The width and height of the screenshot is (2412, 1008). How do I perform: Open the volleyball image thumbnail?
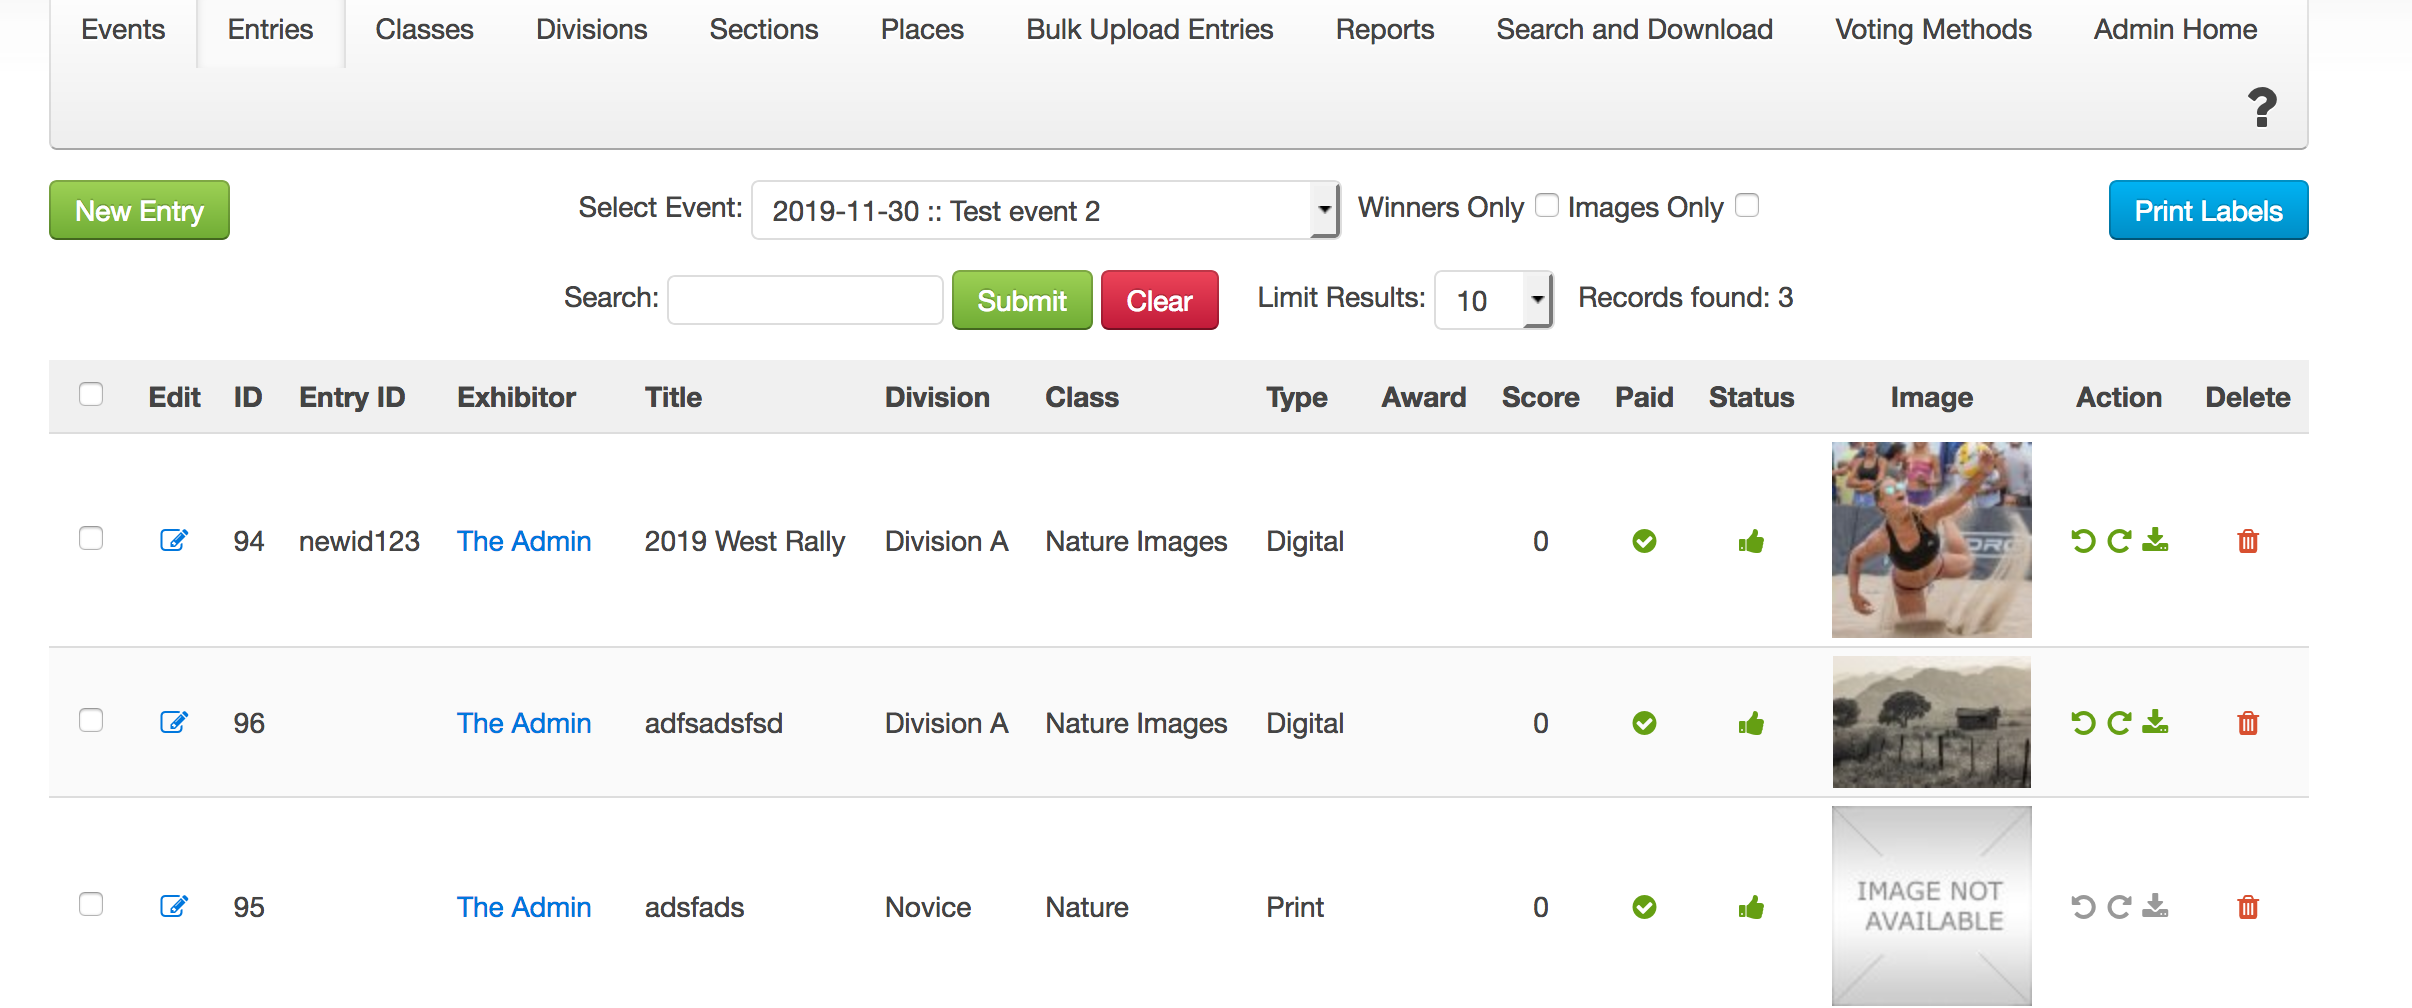(1931, 540)
